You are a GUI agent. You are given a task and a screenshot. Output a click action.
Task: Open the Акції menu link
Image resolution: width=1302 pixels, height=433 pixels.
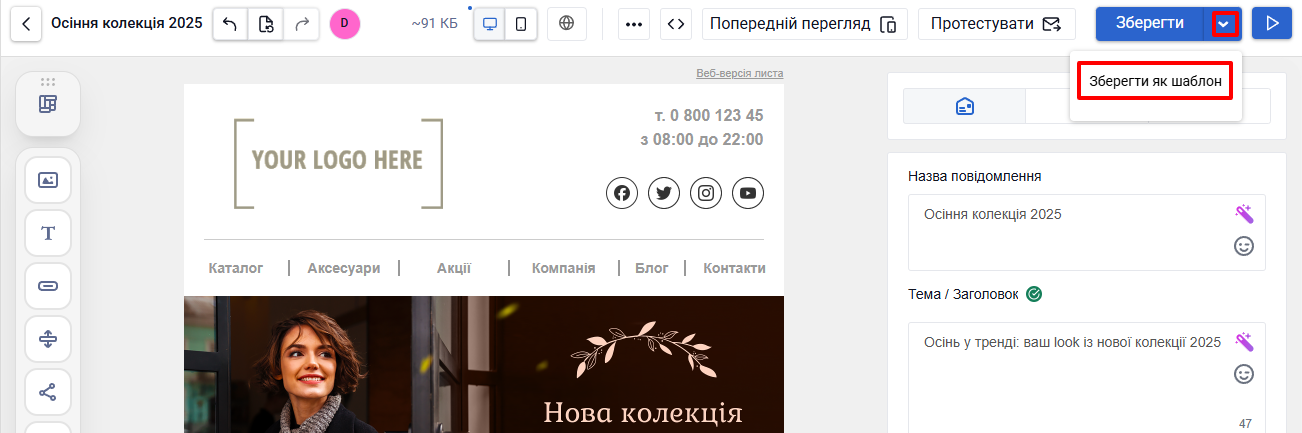tap(454, 268)
